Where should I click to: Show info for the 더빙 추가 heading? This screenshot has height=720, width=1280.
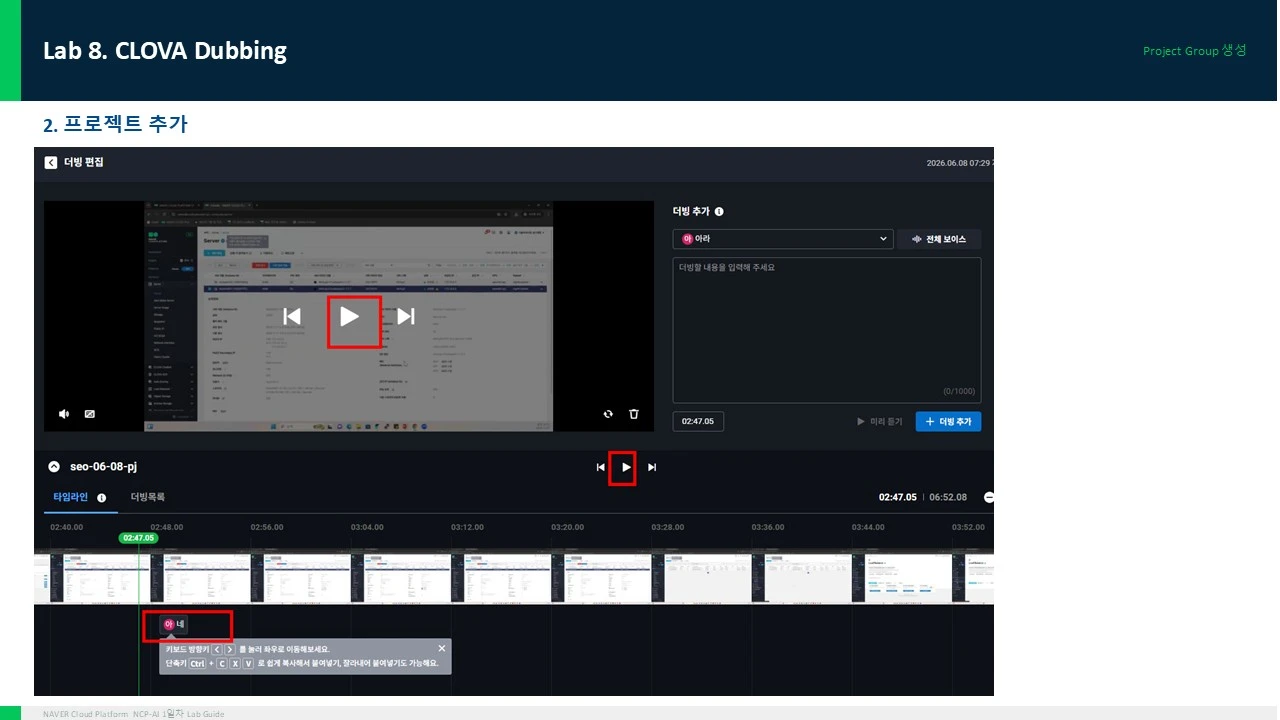point(719,212)
